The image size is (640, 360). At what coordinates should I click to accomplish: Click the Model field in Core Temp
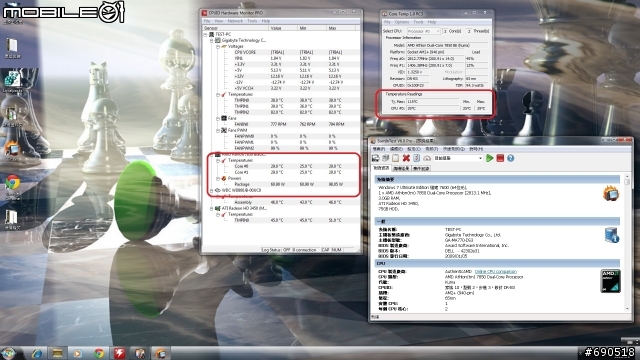pyautogui.click(x=447, y=45)
